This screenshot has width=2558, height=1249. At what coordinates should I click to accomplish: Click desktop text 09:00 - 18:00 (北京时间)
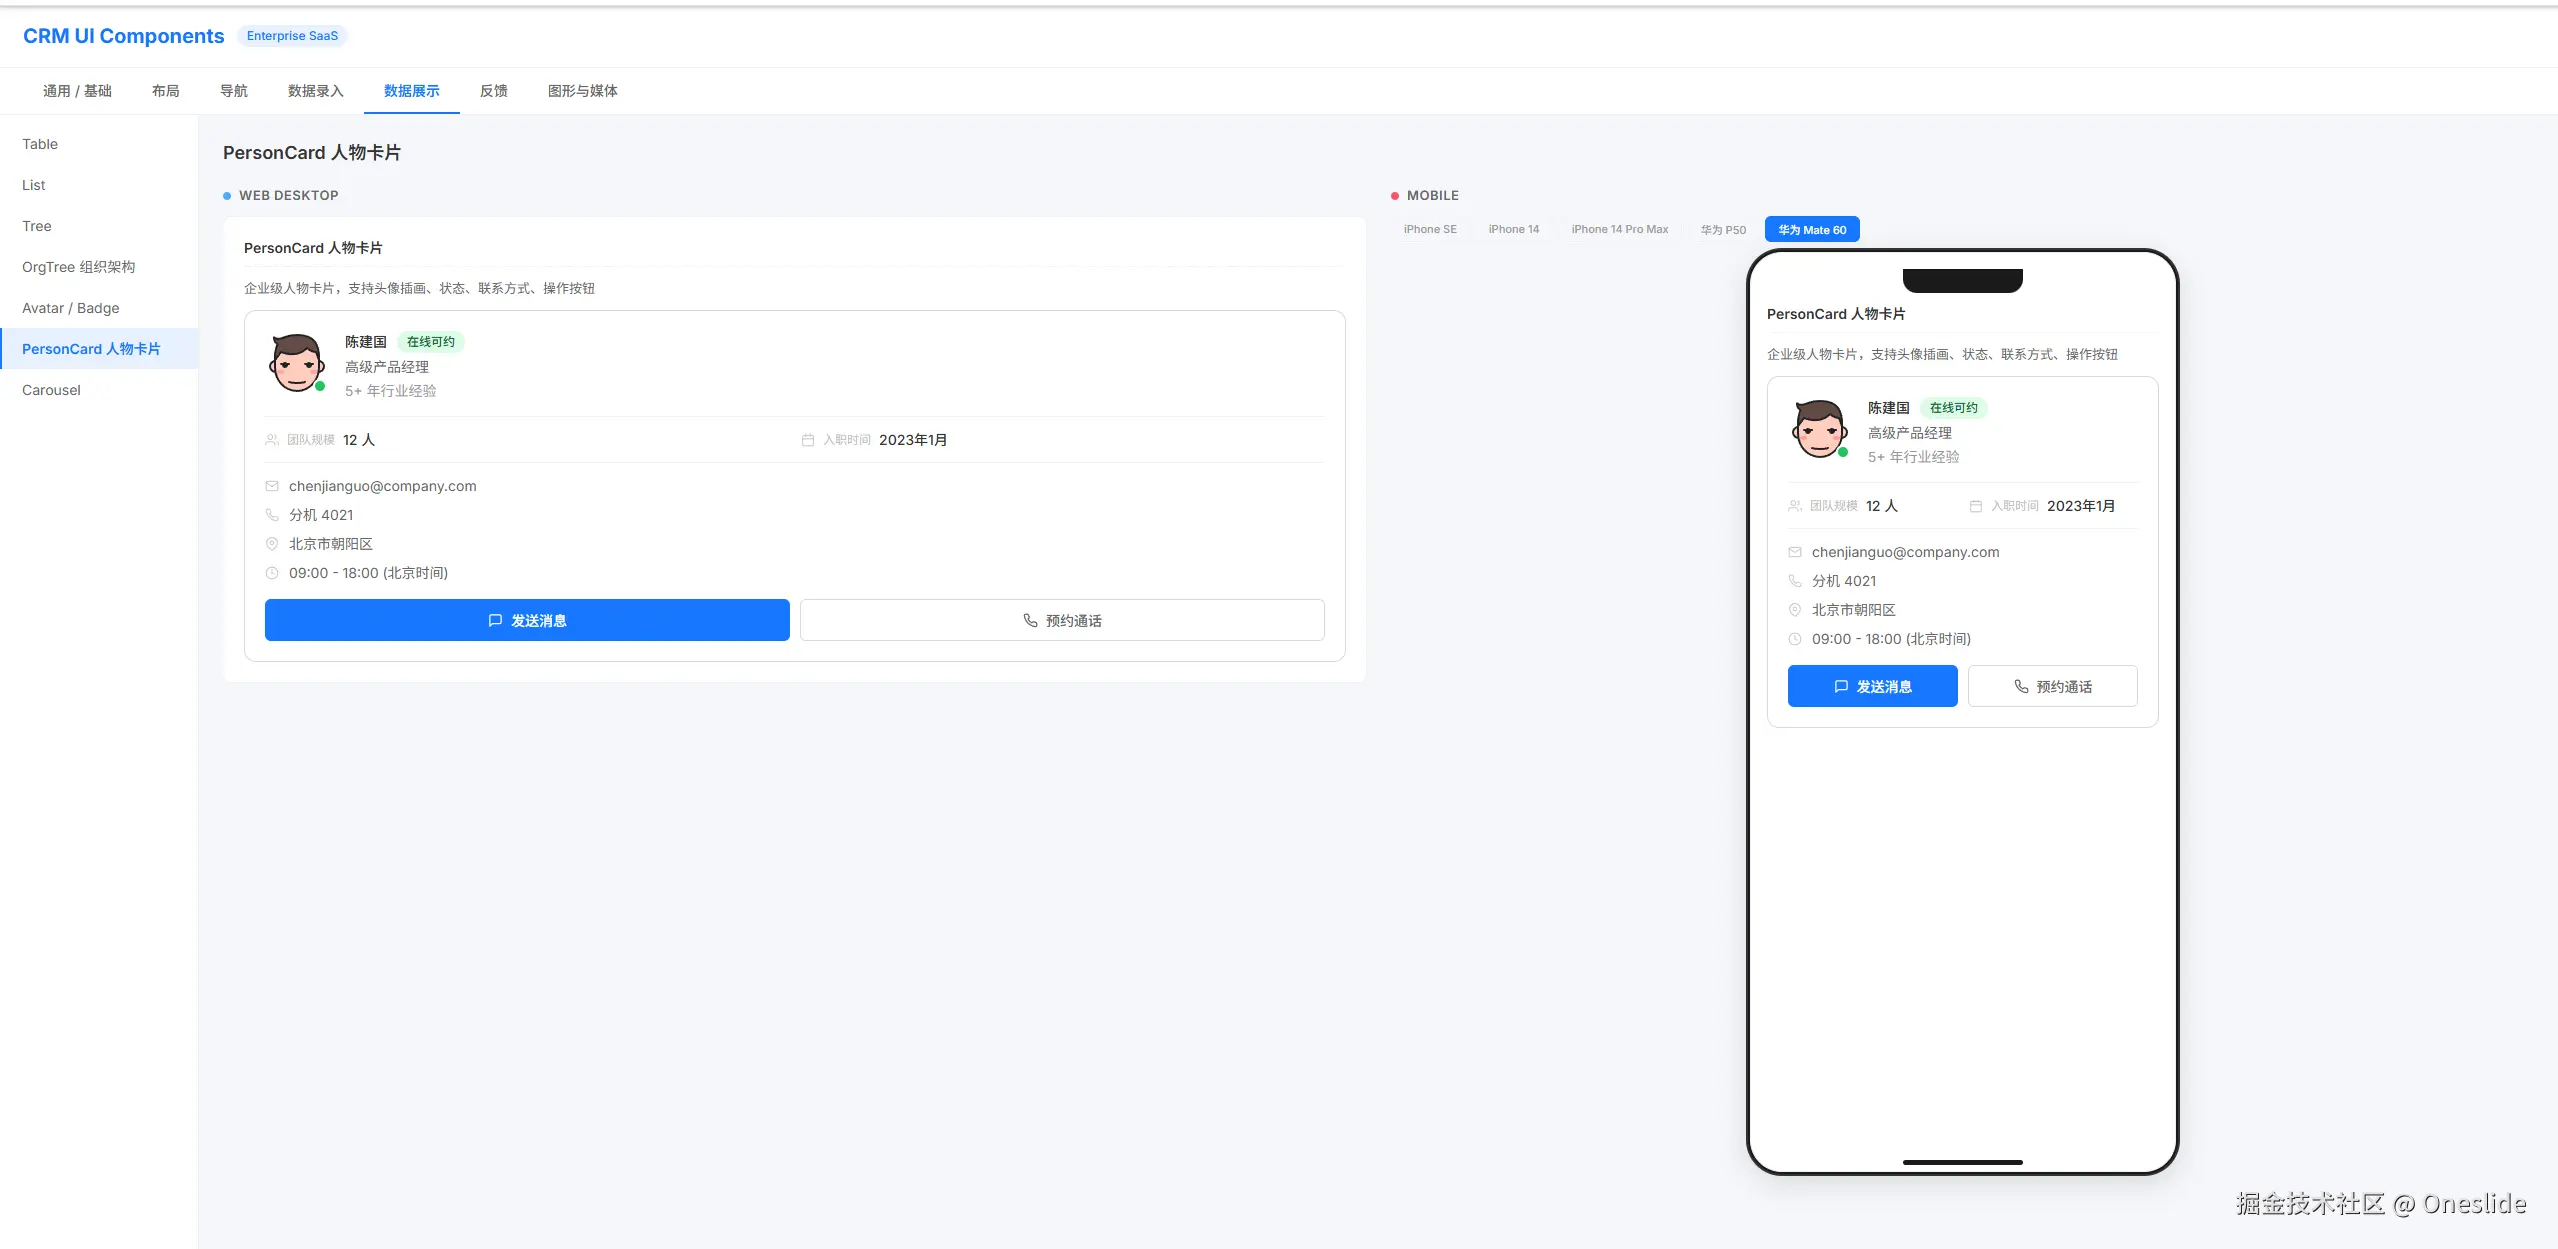click(x=369, y=573)
